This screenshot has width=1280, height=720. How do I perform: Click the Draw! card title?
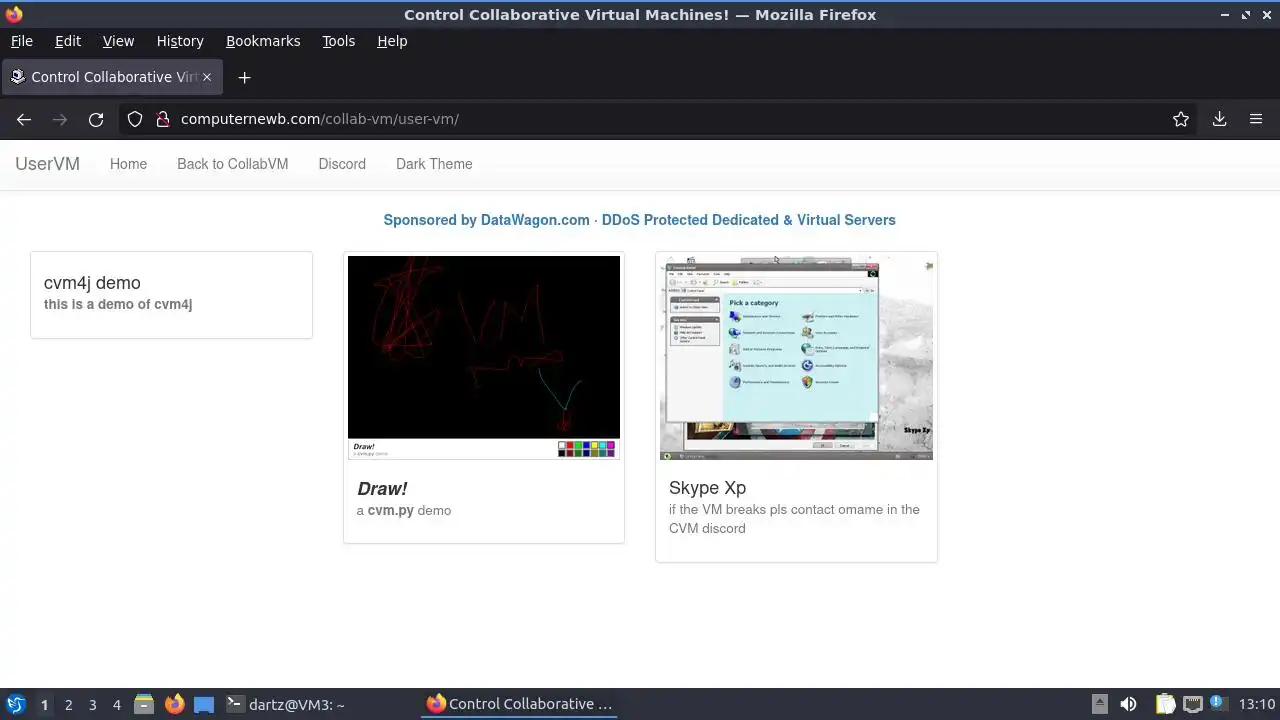(382, 489)
